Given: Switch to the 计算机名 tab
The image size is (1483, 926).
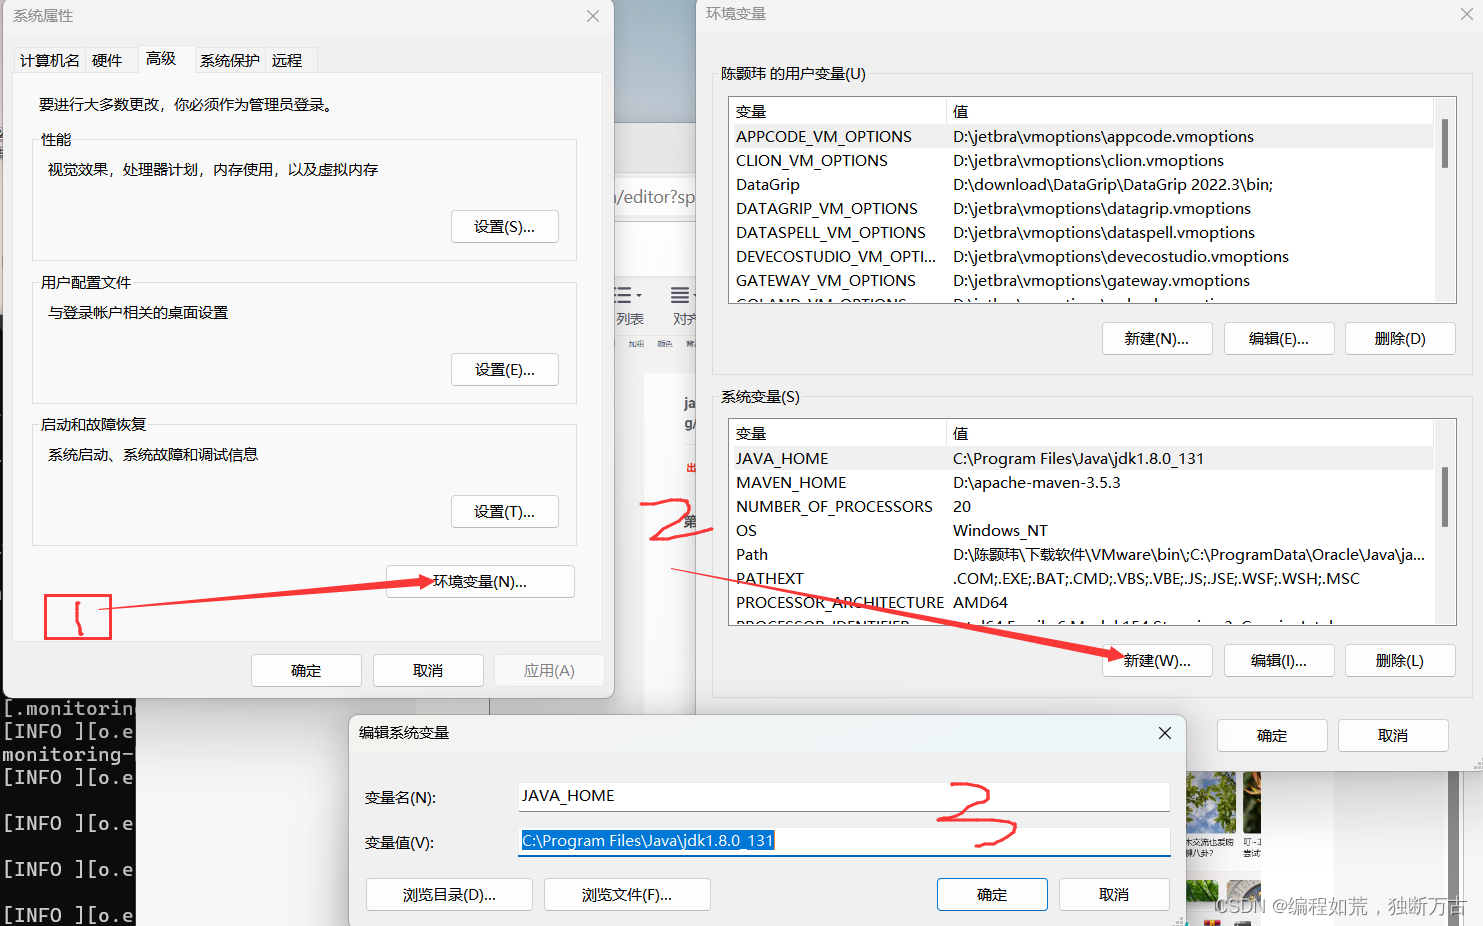Looking at the screenshot, I should pos(48,60).
